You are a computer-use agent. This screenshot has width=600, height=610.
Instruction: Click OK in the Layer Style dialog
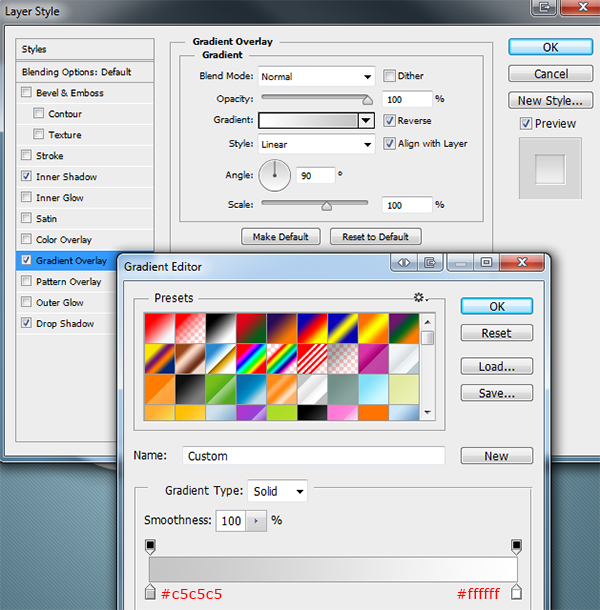551,47
